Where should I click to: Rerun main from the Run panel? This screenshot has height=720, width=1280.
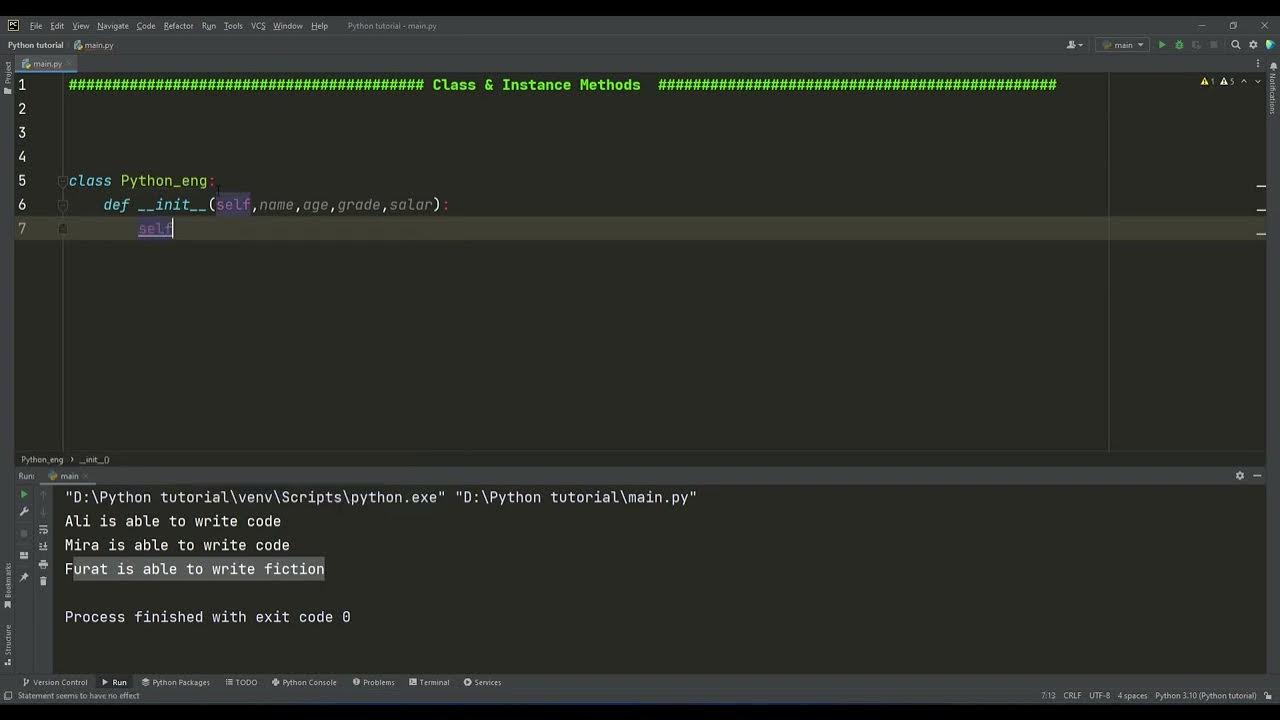24,494
